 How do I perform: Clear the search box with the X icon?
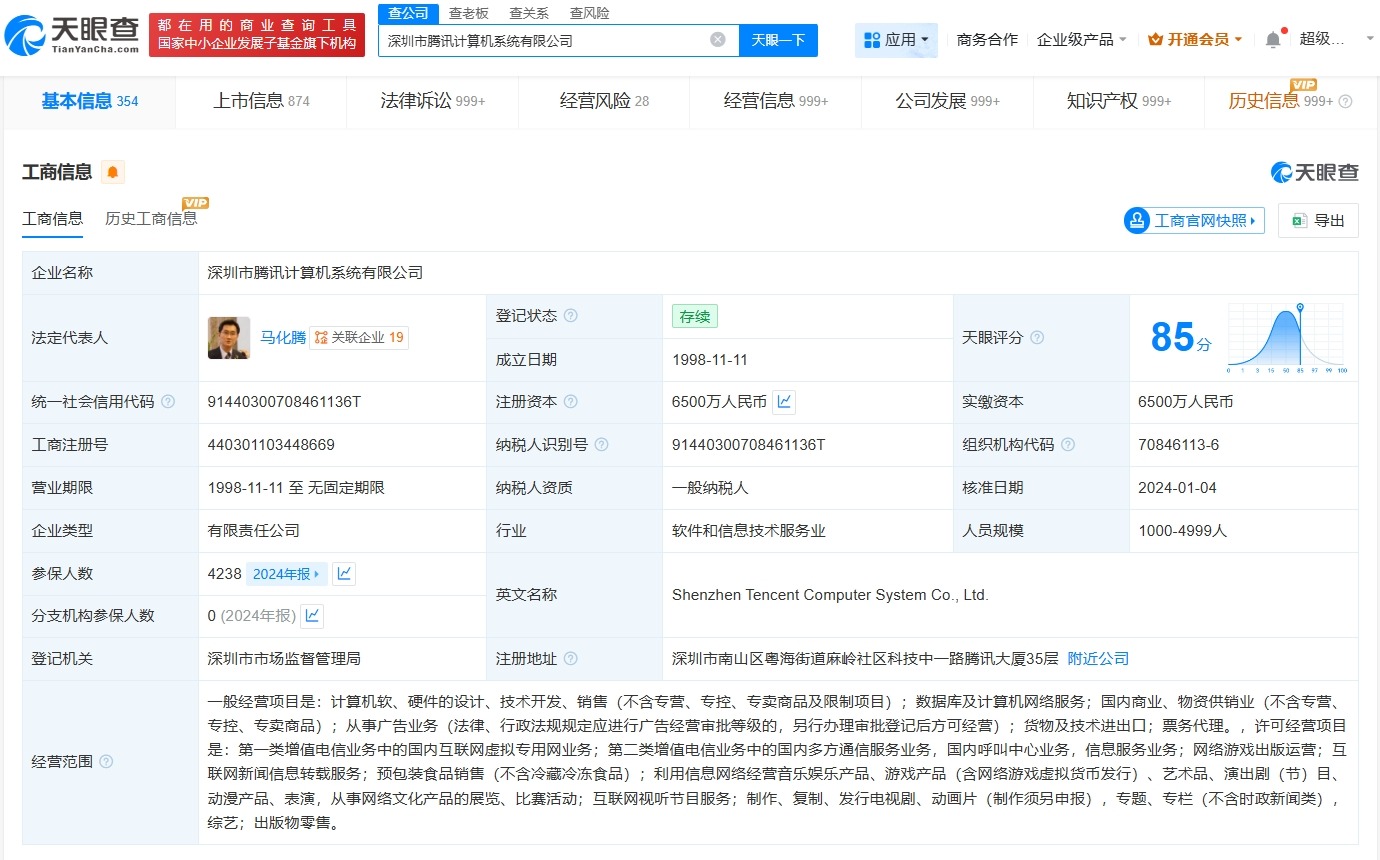(x=716, y=40)
